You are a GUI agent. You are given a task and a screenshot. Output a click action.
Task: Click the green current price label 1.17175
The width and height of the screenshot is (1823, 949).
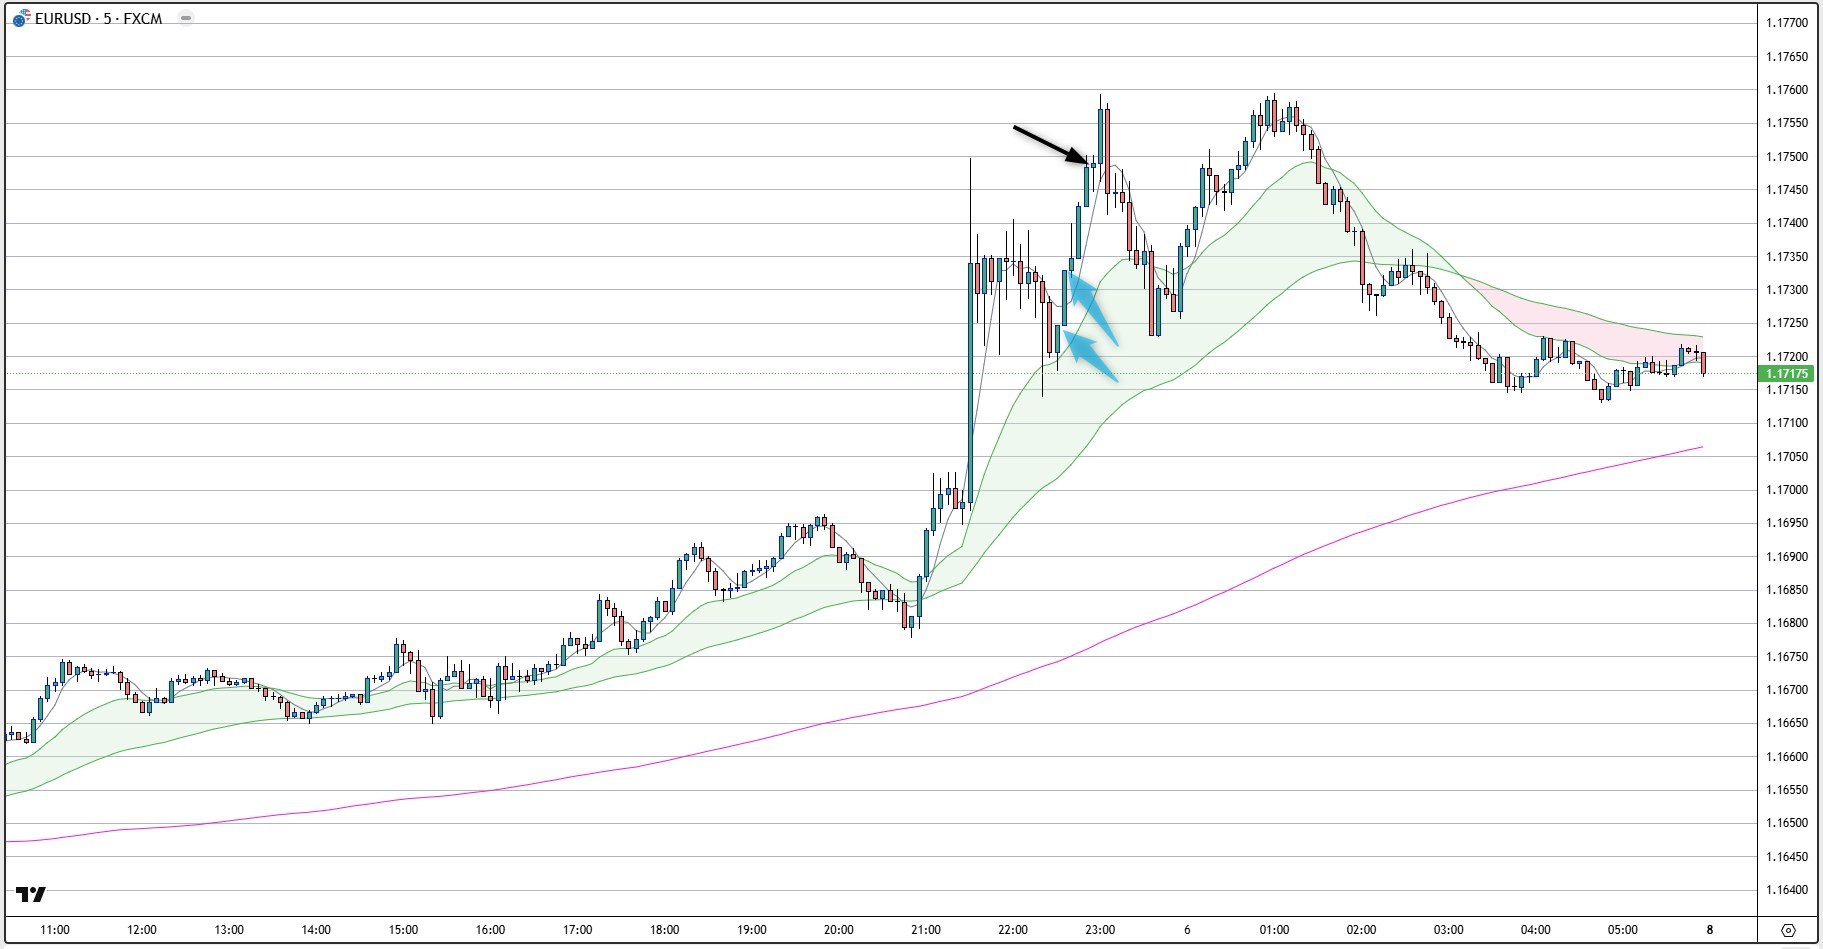tap(1786, 374)
